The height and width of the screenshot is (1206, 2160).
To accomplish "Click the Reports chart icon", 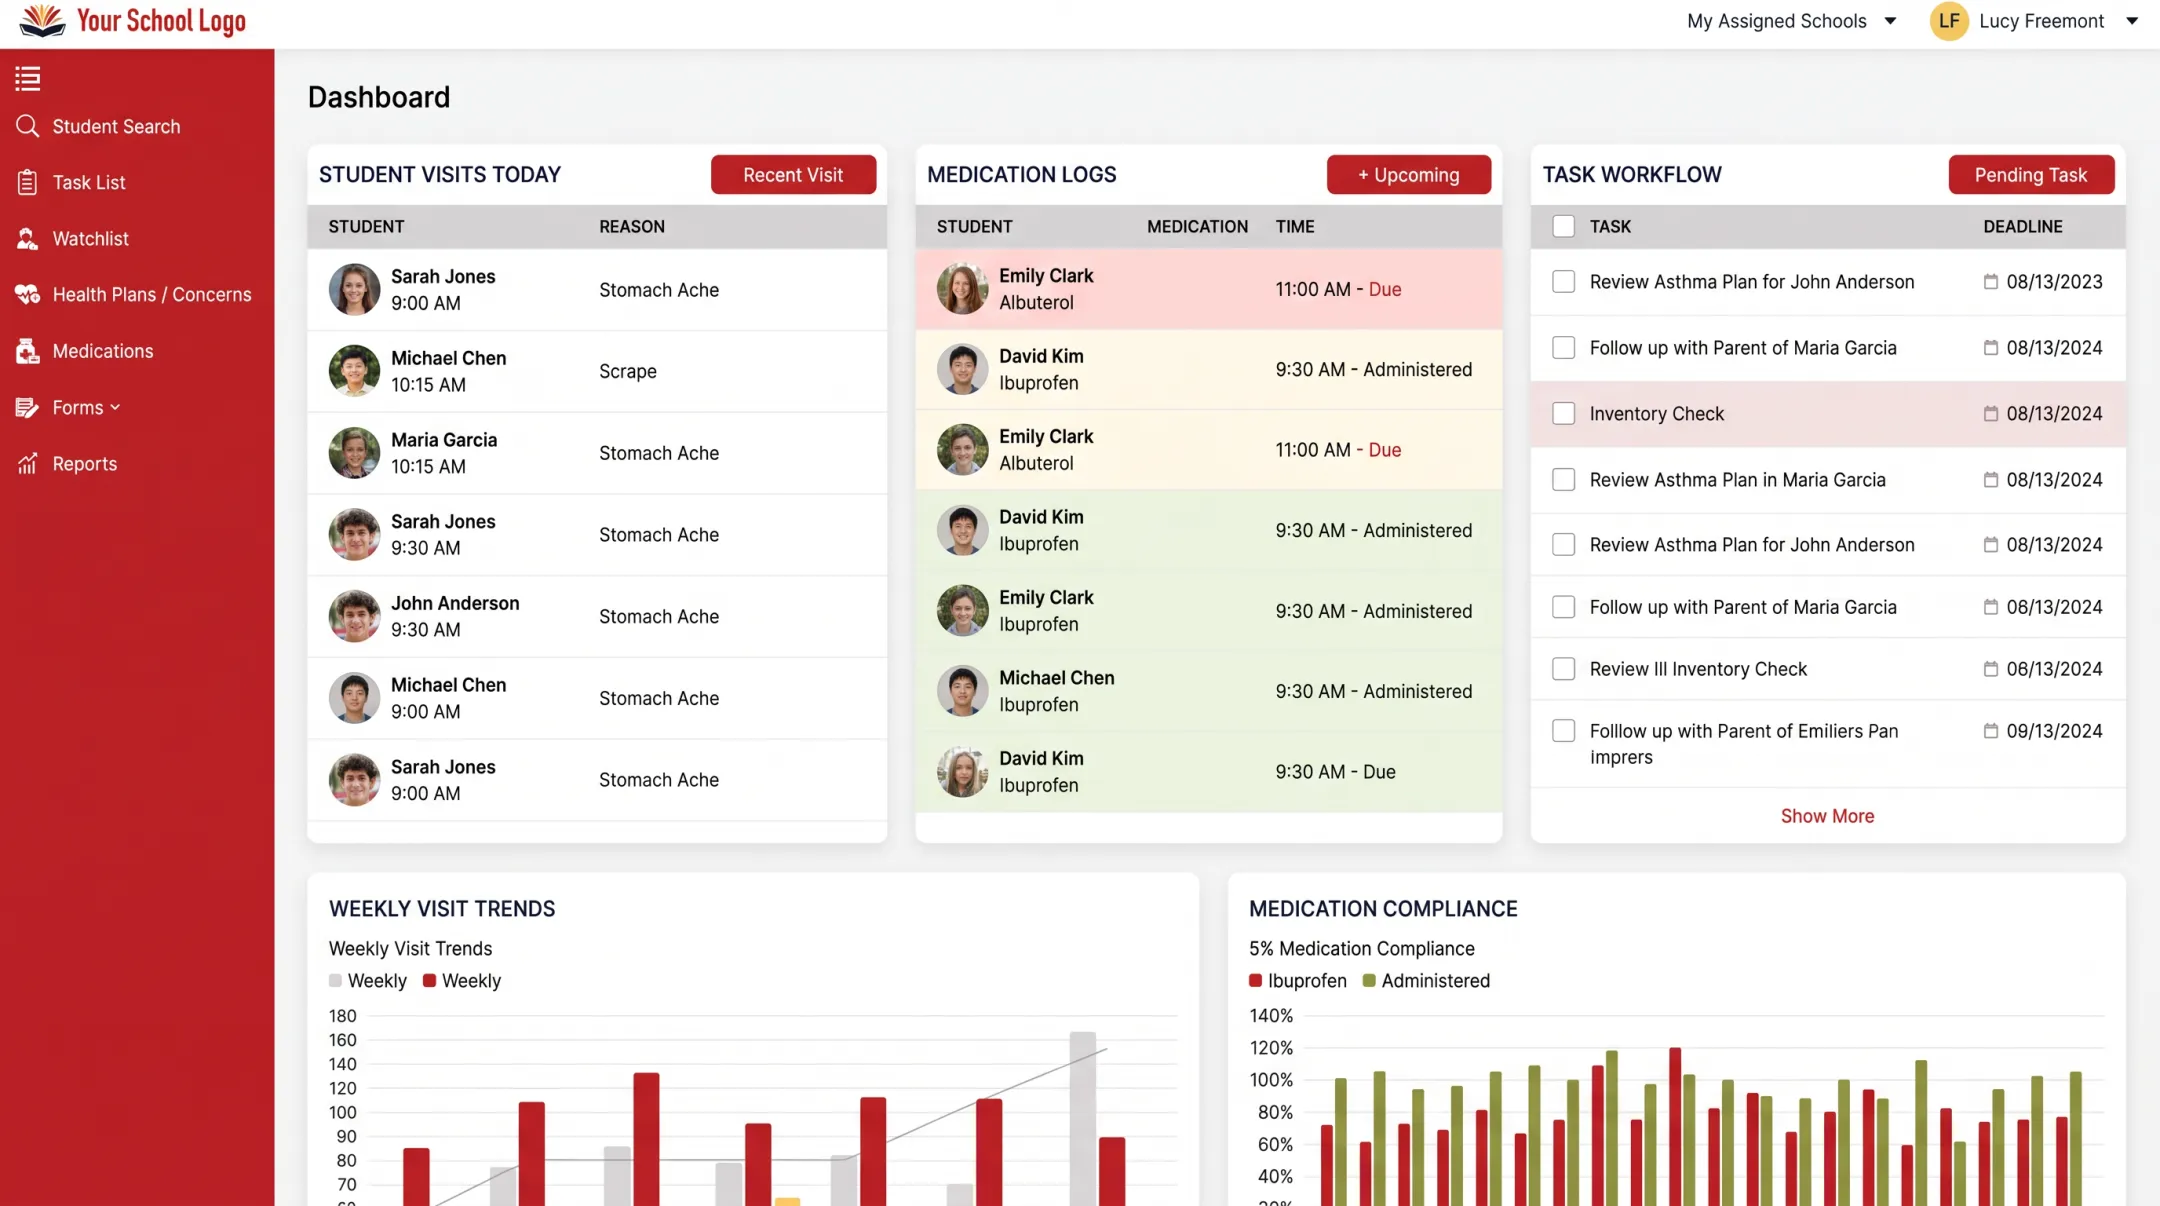I will (27, 463).
